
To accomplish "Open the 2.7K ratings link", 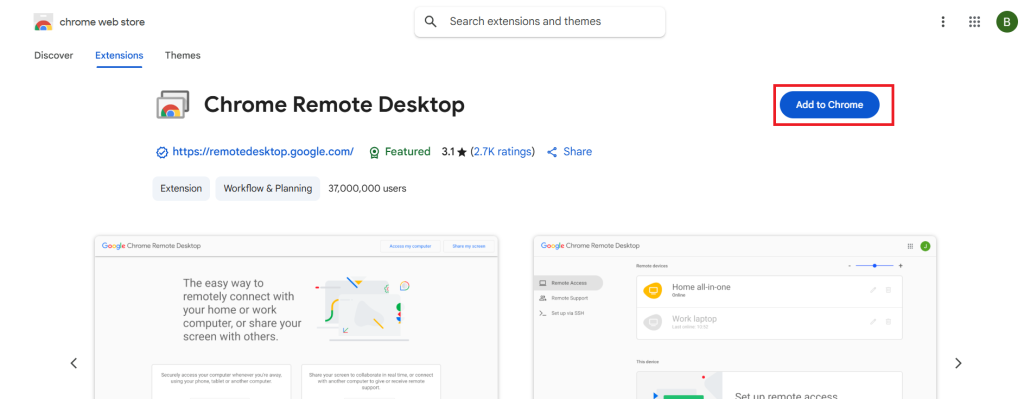I will click(x=502, y=152).
